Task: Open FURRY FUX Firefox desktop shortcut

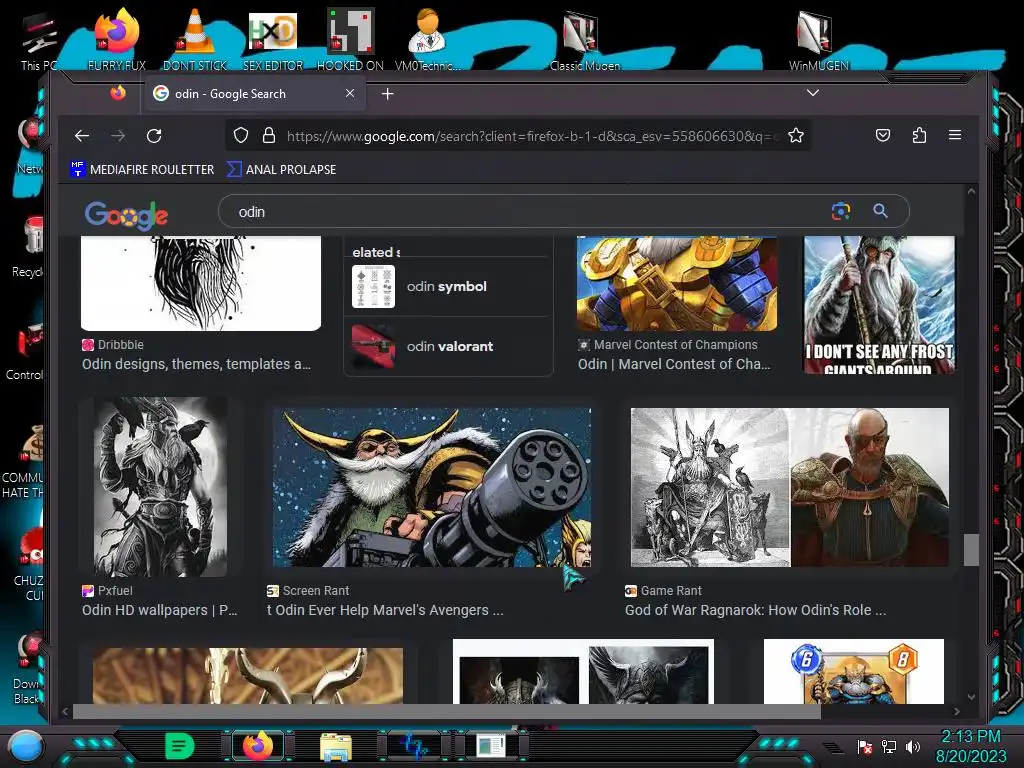Action: [117, 39]
